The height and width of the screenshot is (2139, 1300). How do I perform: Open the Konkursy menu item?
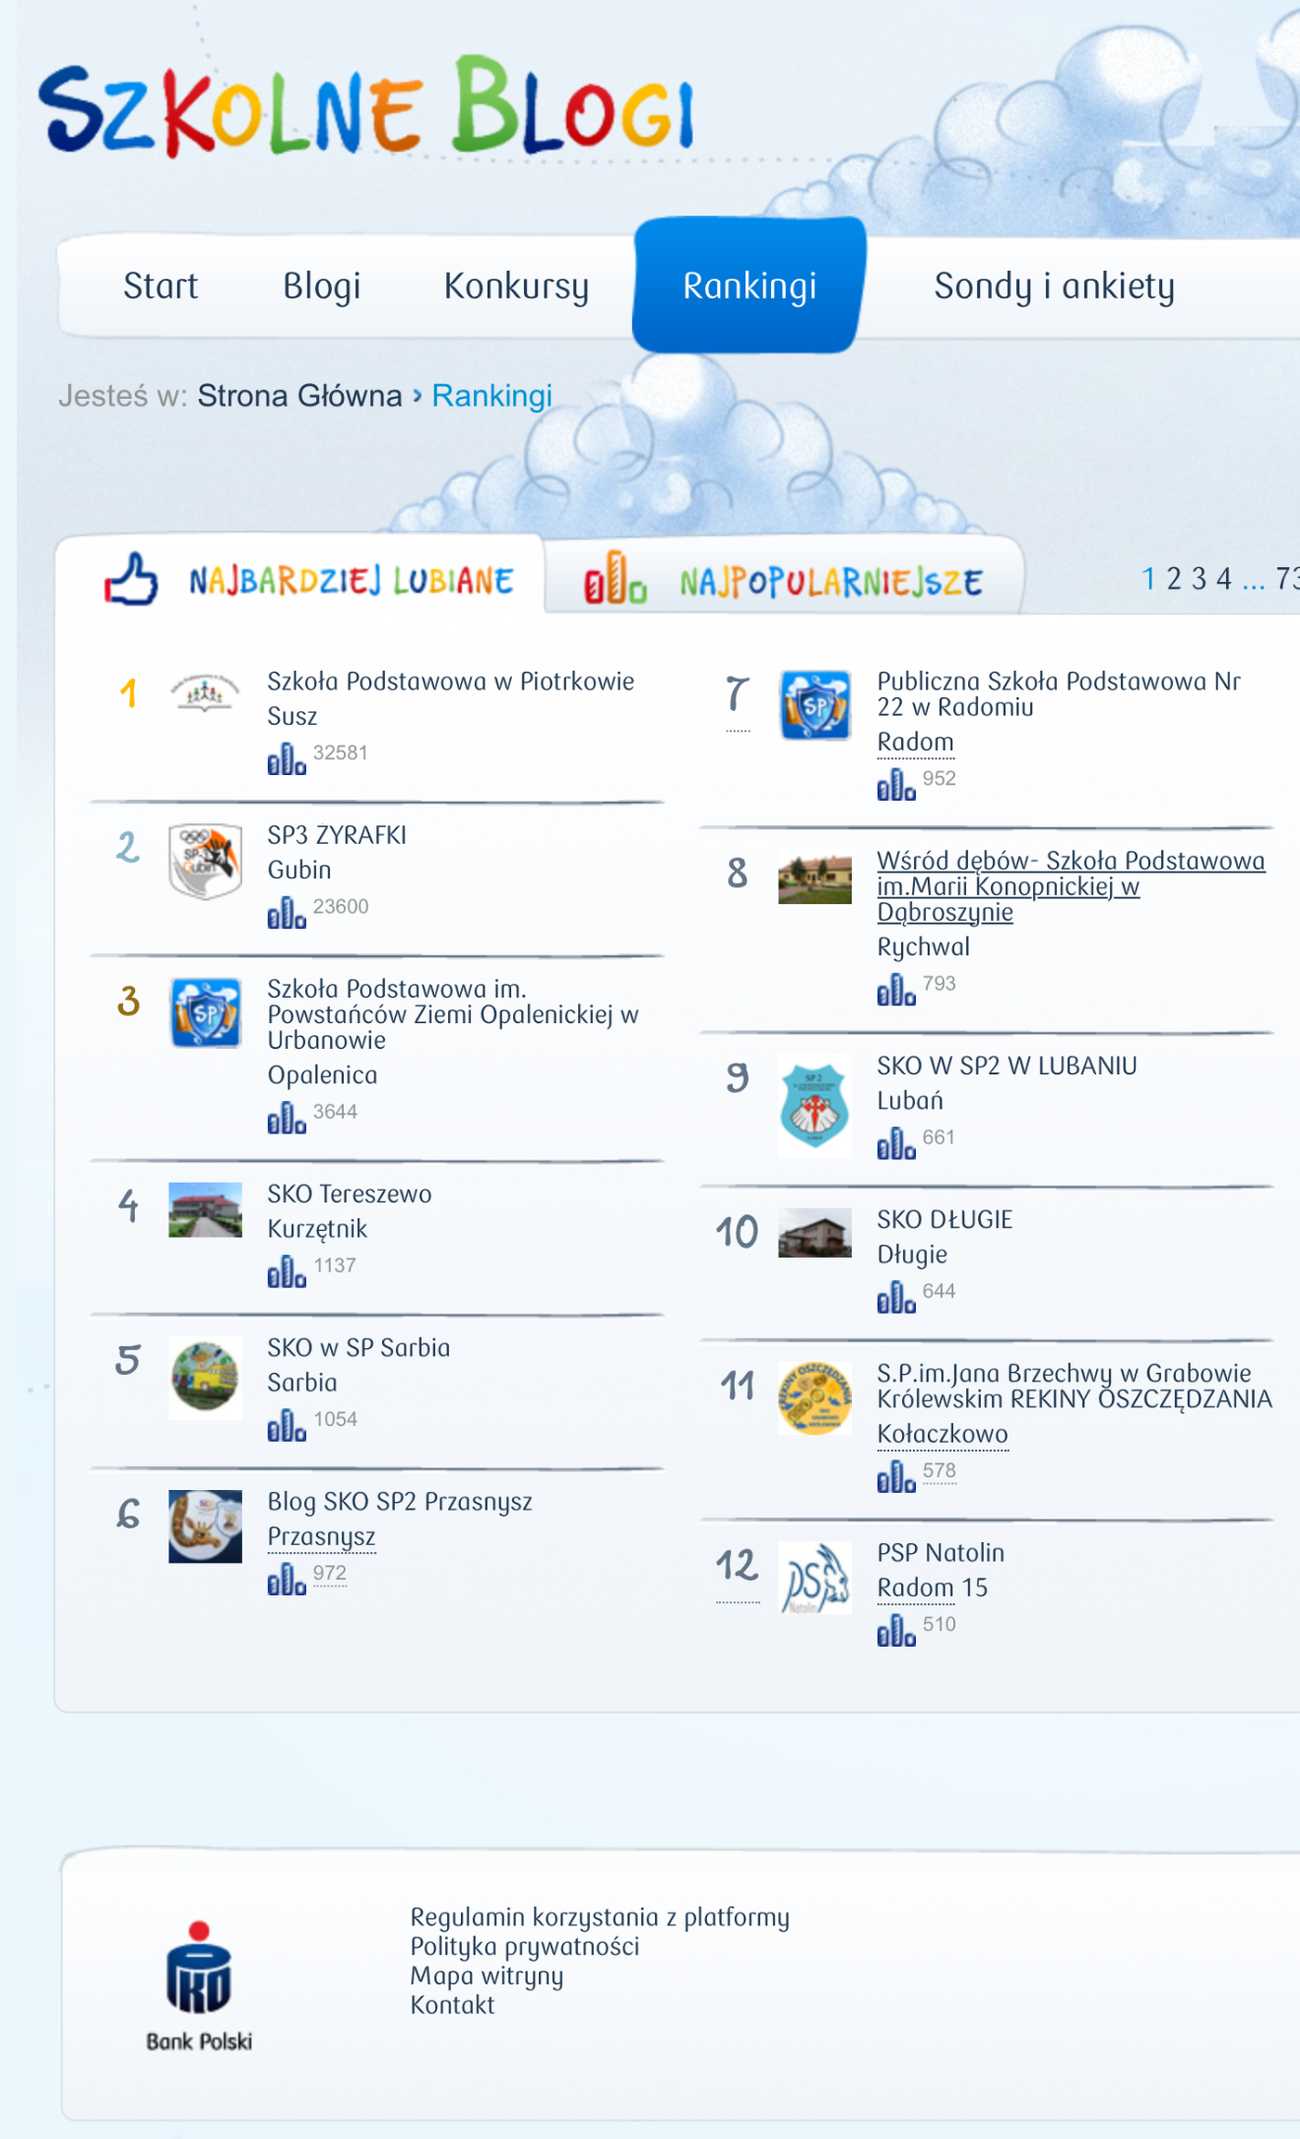pos(516,286)
